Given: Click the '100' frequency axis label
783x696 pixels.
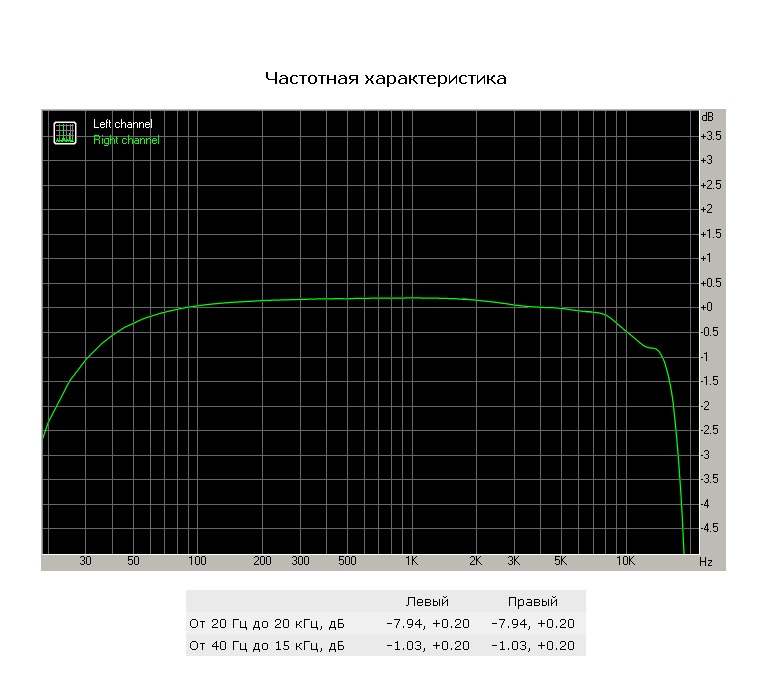Looking at the screenshot, I should (197, 561).
